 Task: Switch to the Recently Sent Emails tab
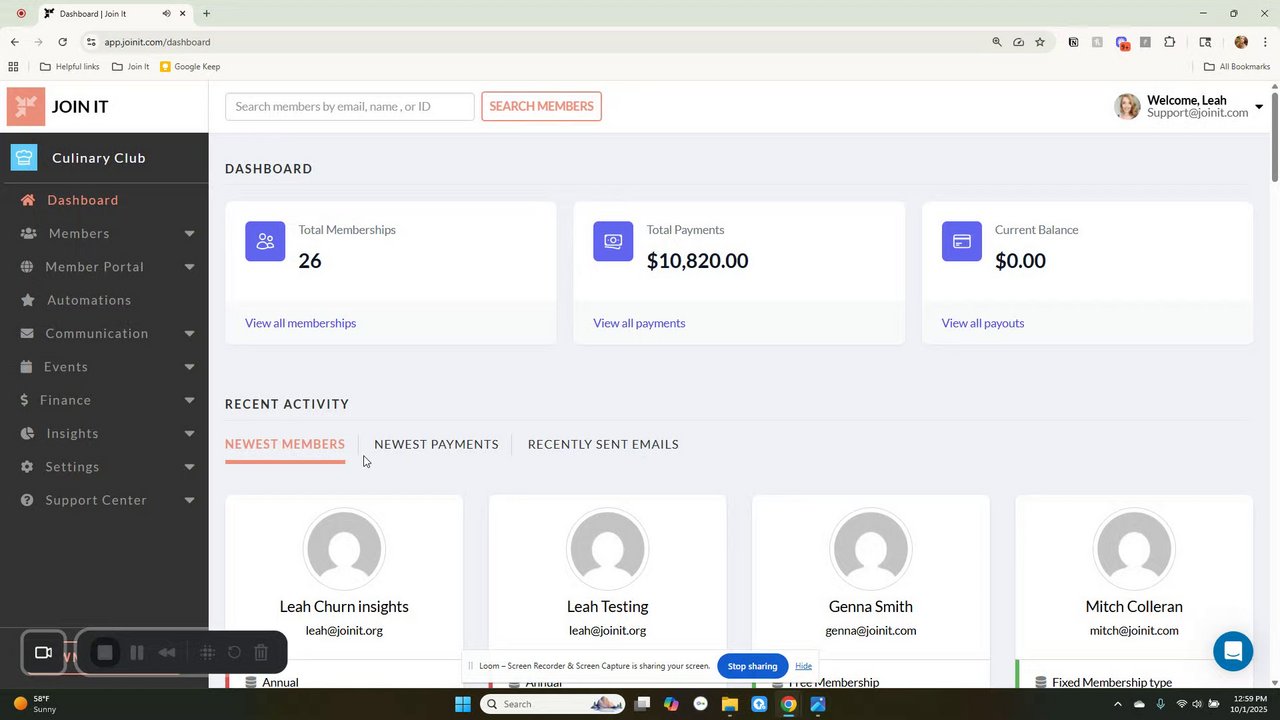point(603,444)
